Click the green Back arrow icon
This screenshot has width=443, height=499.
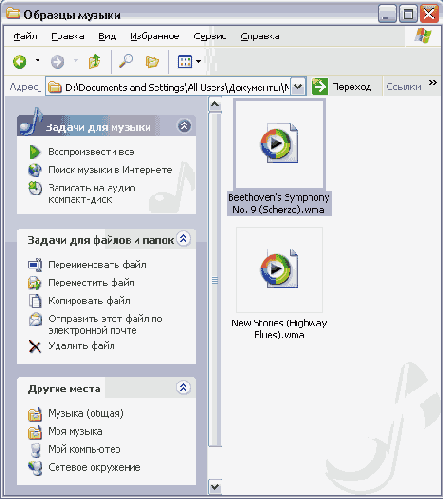click(x=19, y=62)
